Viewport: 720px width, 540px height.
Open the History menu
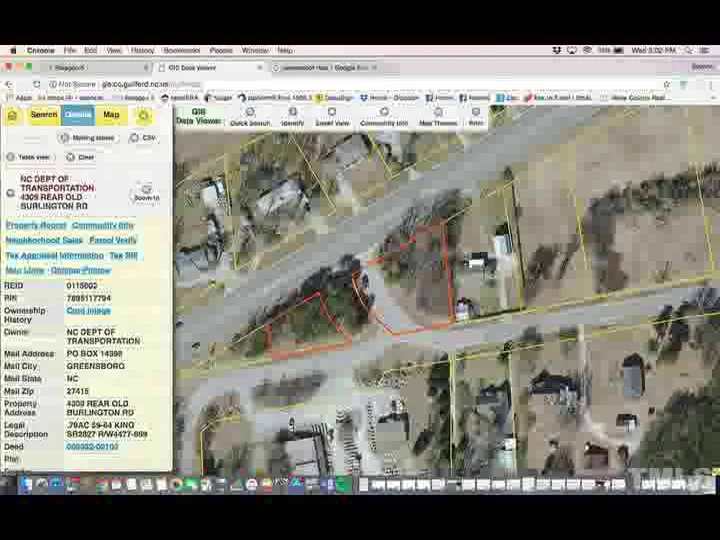pyautogui.click(x=142, y=51)
